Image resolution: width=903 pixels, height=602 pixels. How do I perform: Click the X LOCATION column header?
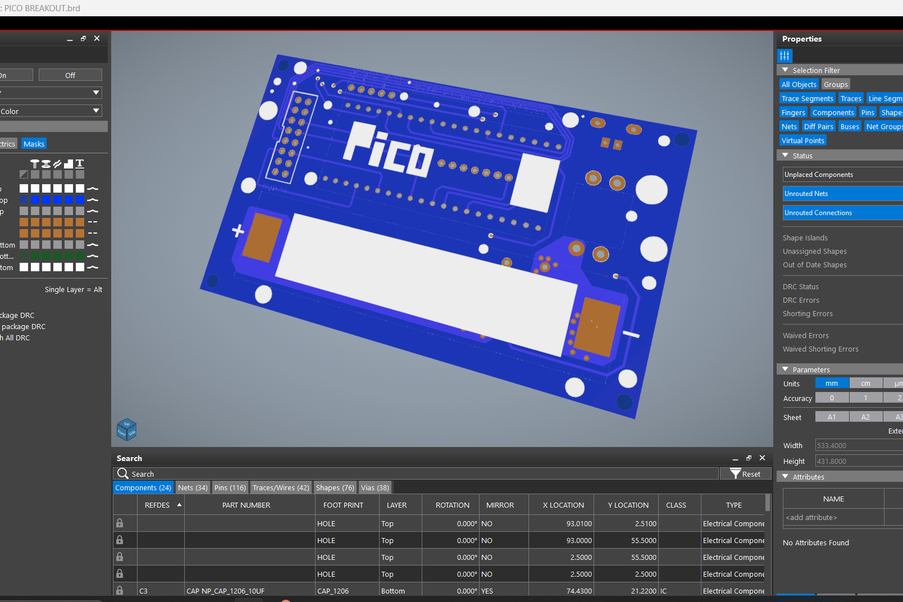pos(563,505)
